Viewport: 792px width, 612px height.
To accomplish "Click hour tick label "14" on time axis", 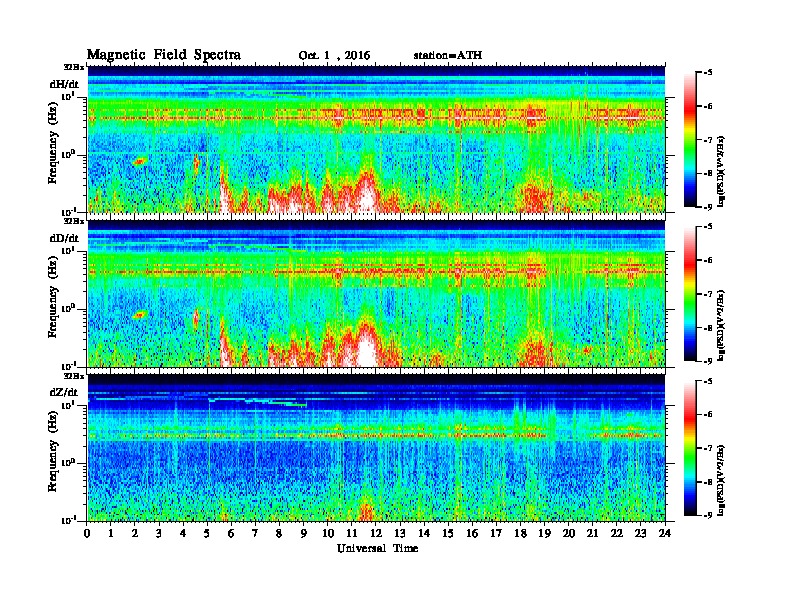I will pyautogui.click(x=424, y=534).
